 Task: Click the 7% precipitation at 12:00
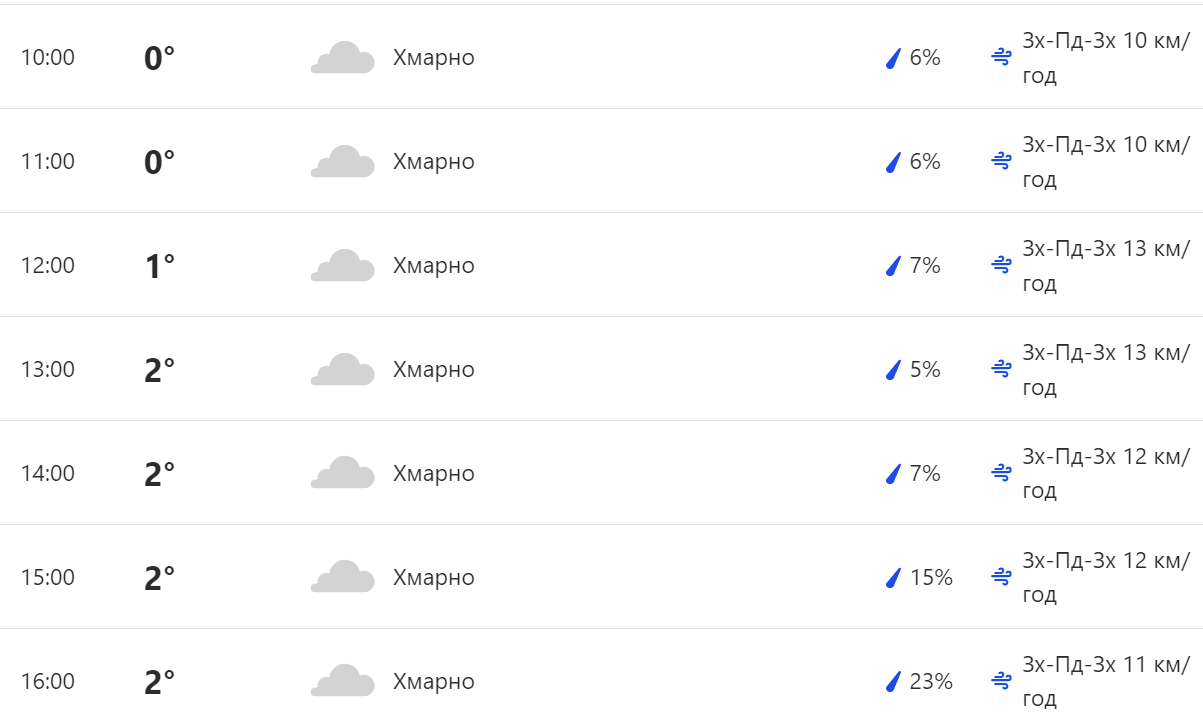925,266
